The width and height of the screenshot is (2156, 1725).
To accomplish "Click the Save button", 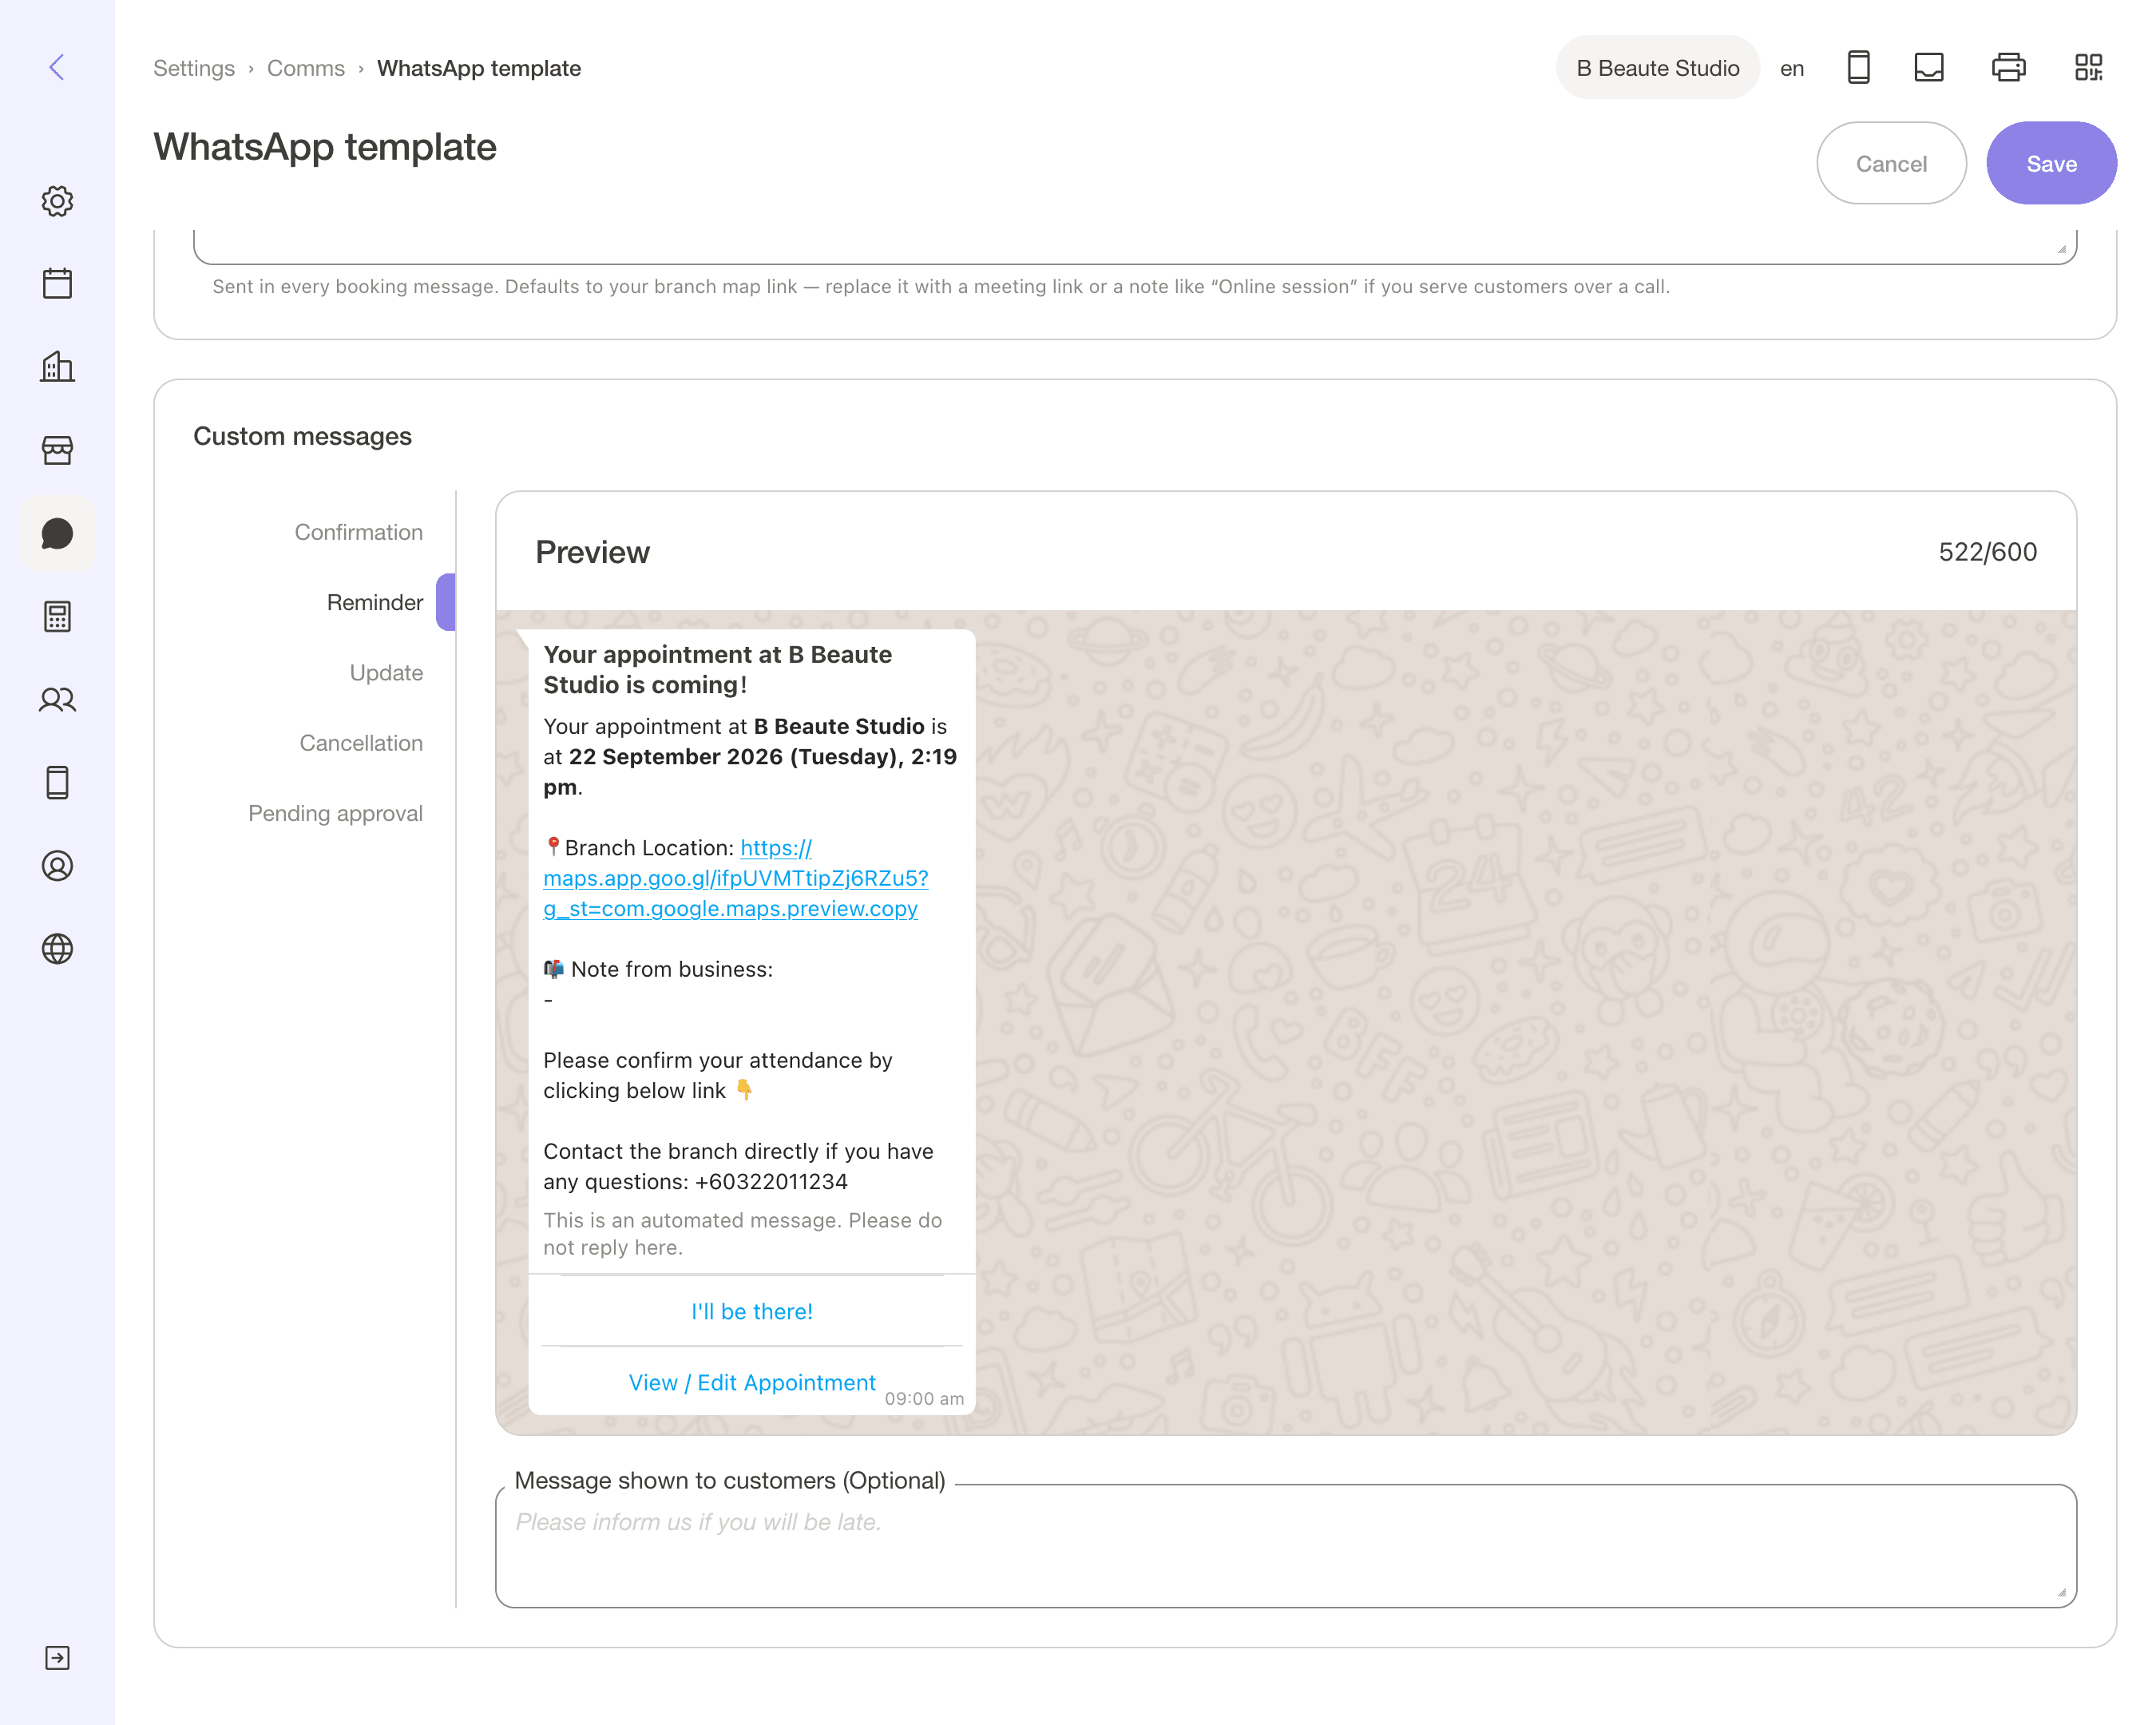I will (x=2051, y=163).
